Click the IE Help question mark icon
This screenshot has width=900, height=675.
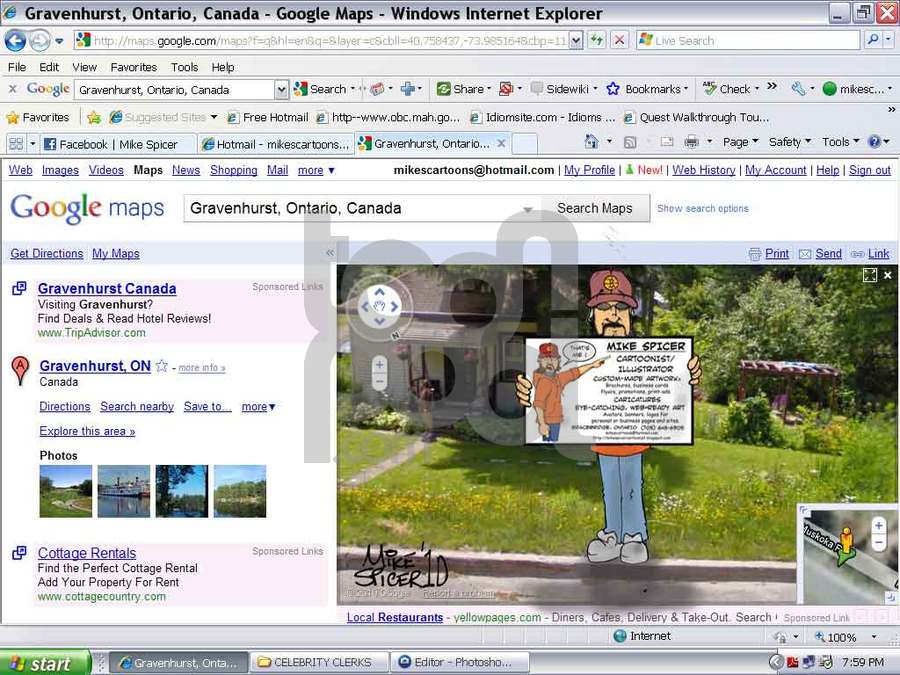coord(874,142)
